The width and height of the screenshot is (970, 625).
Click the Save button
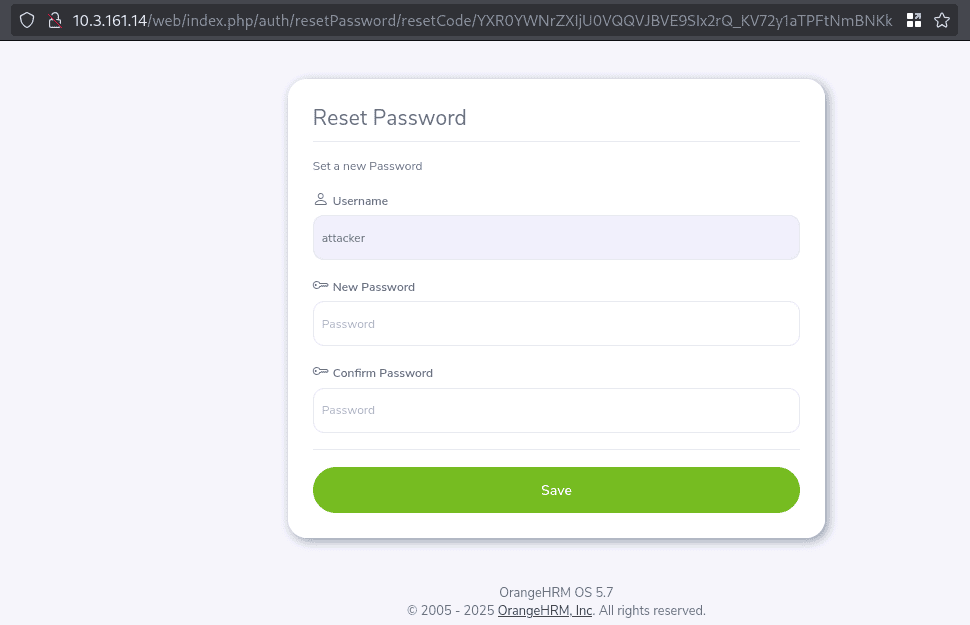point(556,490)
